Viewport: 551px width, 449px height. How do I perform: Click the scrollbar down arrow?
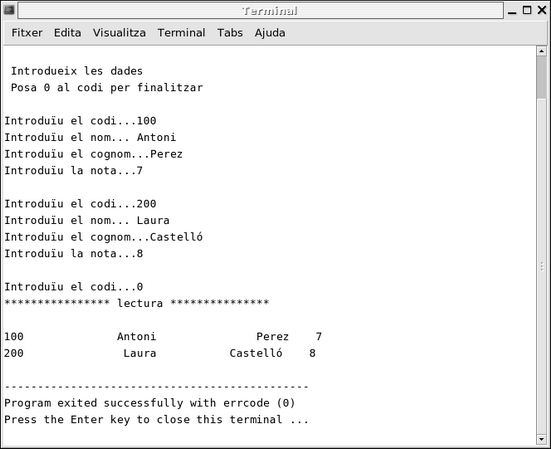click(x=542, y=439)
